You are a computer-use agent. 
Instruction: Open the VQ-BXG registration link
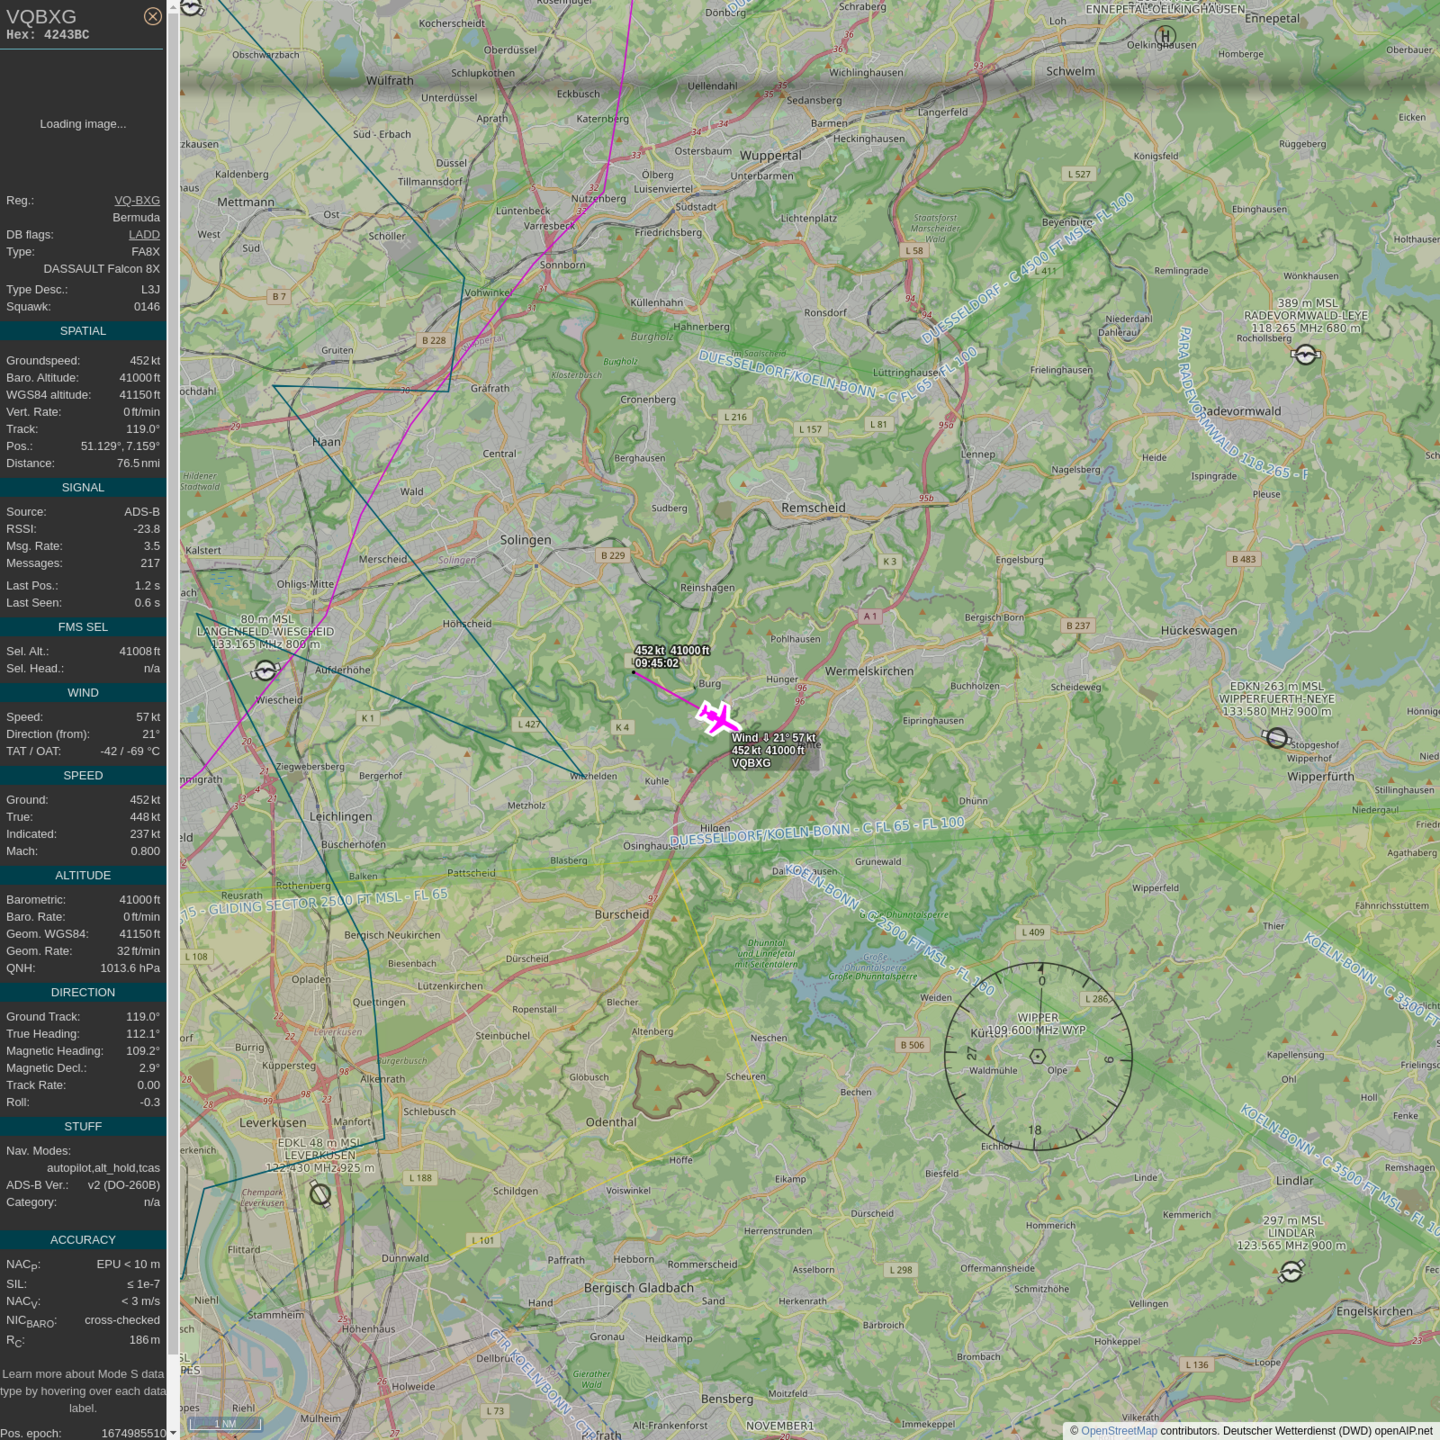pyautogui.click(x=137, y=200)
